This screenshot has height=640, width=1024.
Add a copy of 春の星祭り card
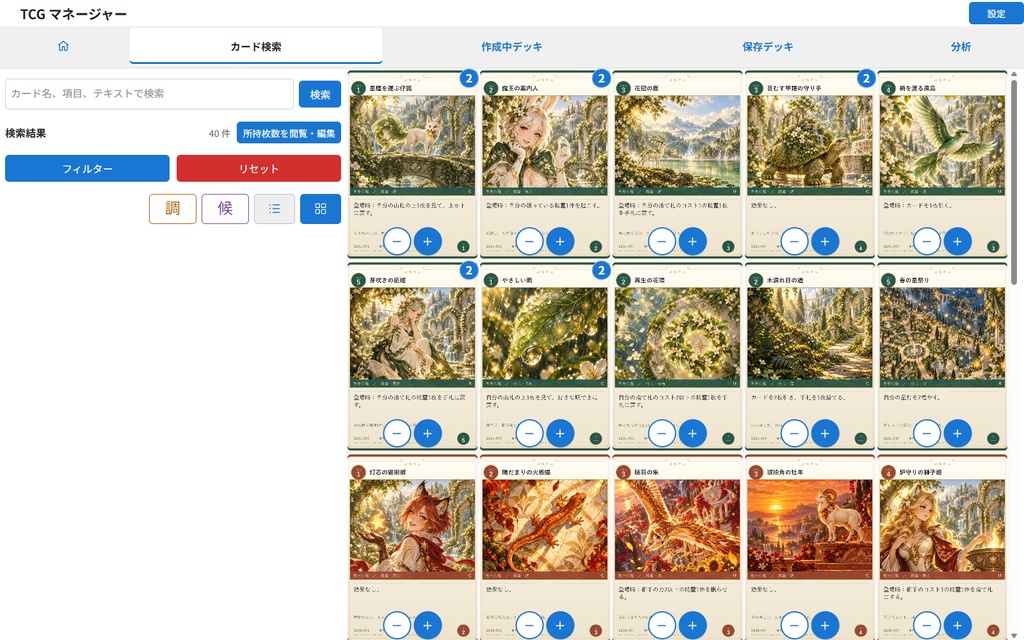coord(958,434)
